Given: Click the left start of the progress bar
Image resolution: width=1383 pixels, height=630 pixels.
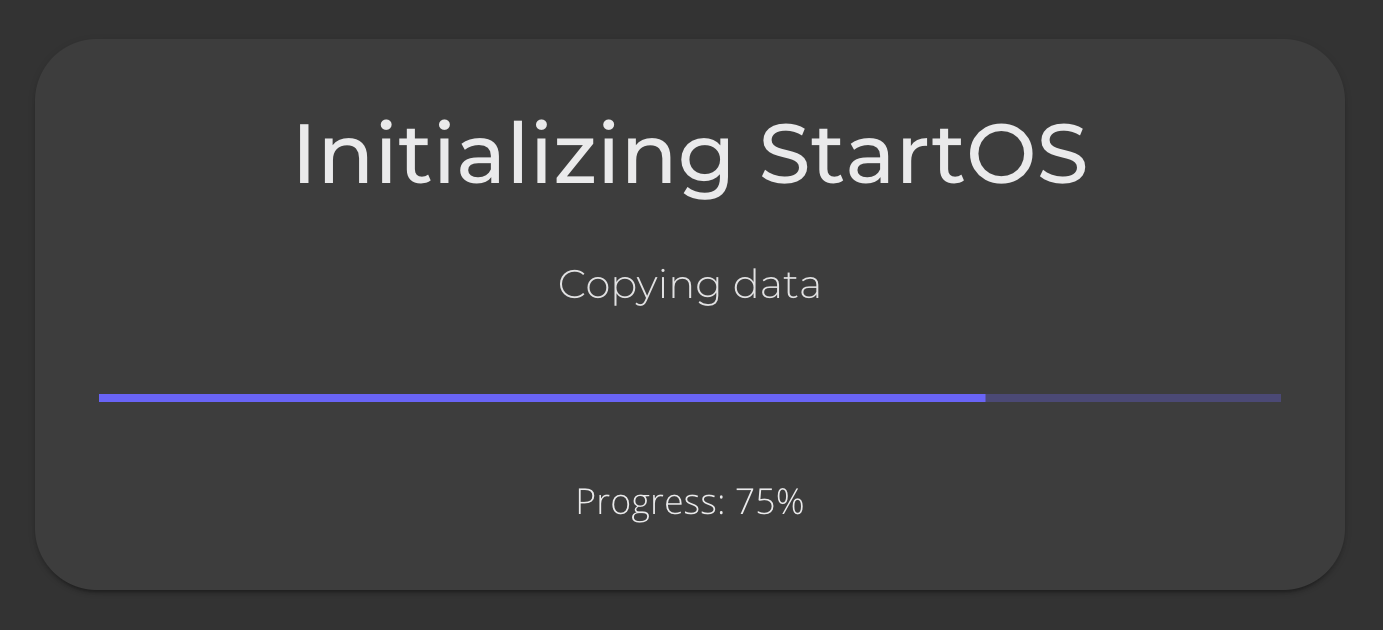Looking at the screenshot, I should (x=103, y=398).
